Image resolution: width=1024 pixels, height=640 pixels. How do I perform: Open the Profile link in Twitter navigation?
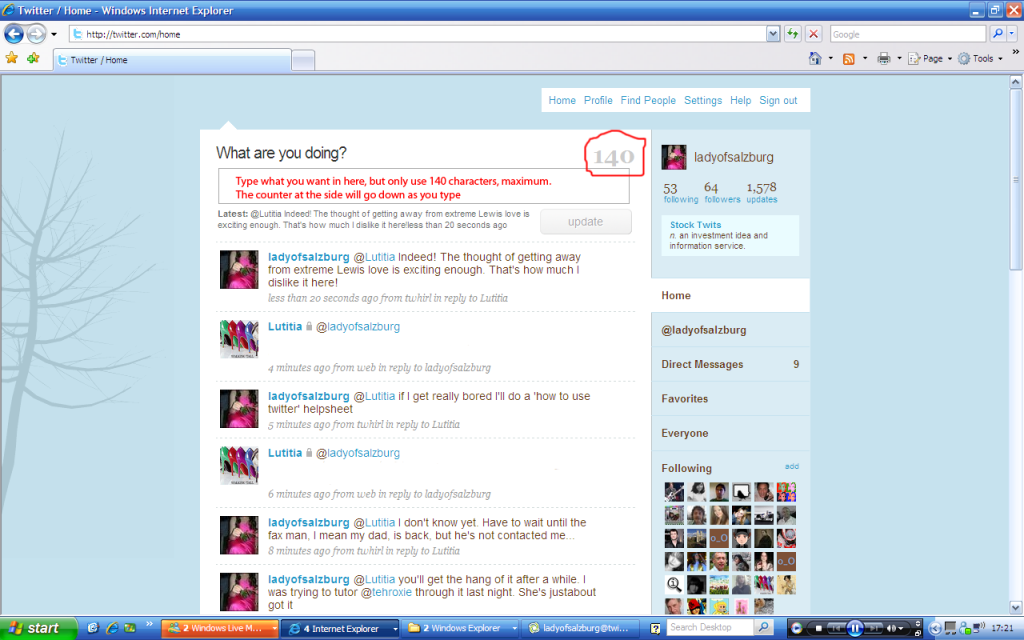(x=598, y=101)
